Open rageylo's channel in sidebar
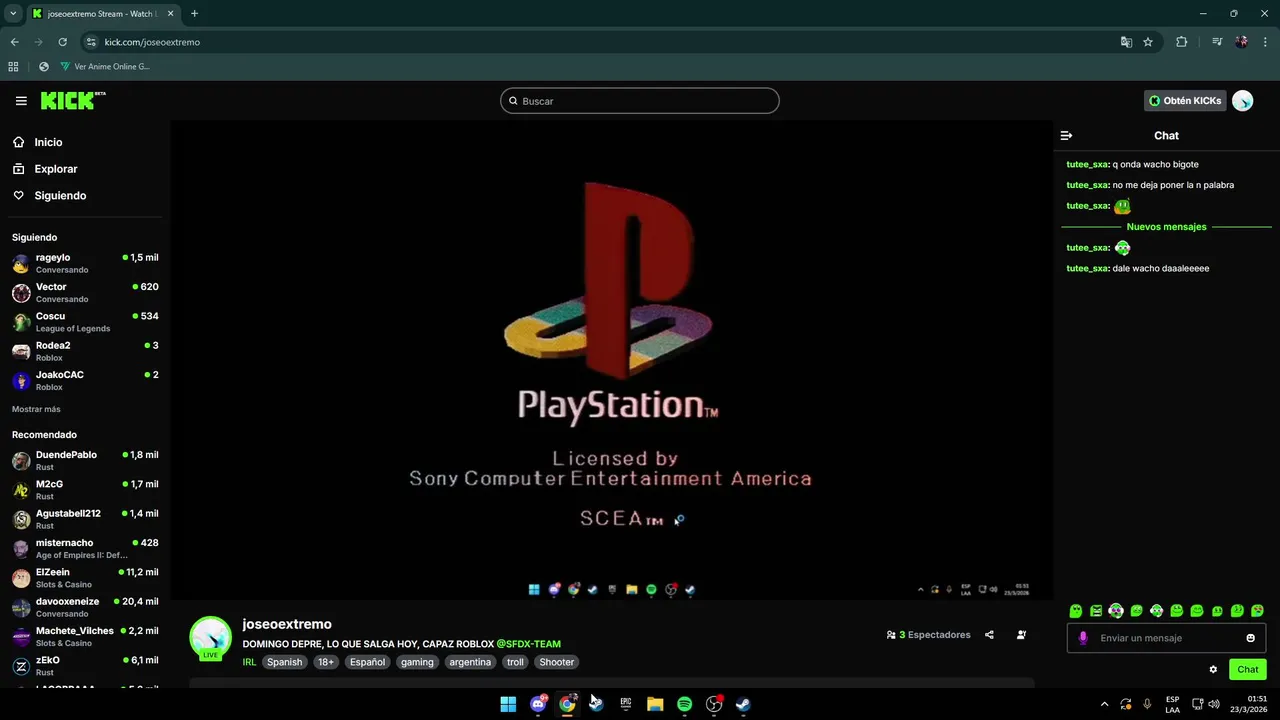The width and height of the screenshot is (1280, 720). 85,263
